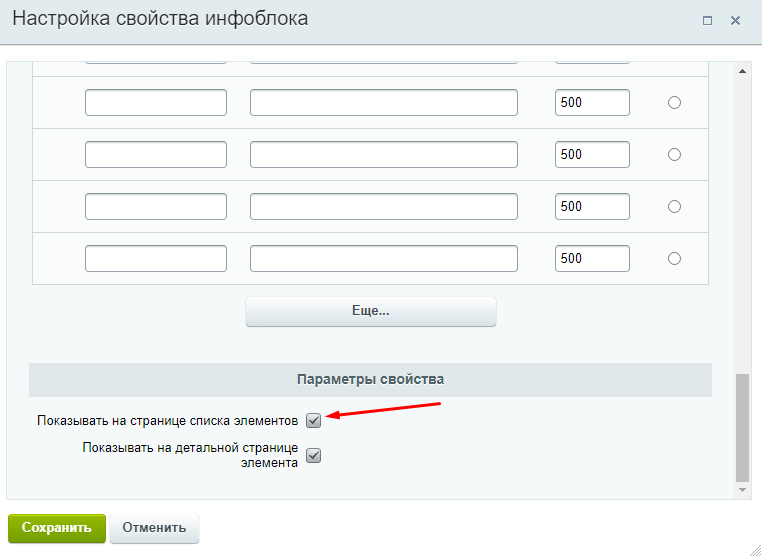
Task: Select default radio button in last row
Action: coord(674,259)
